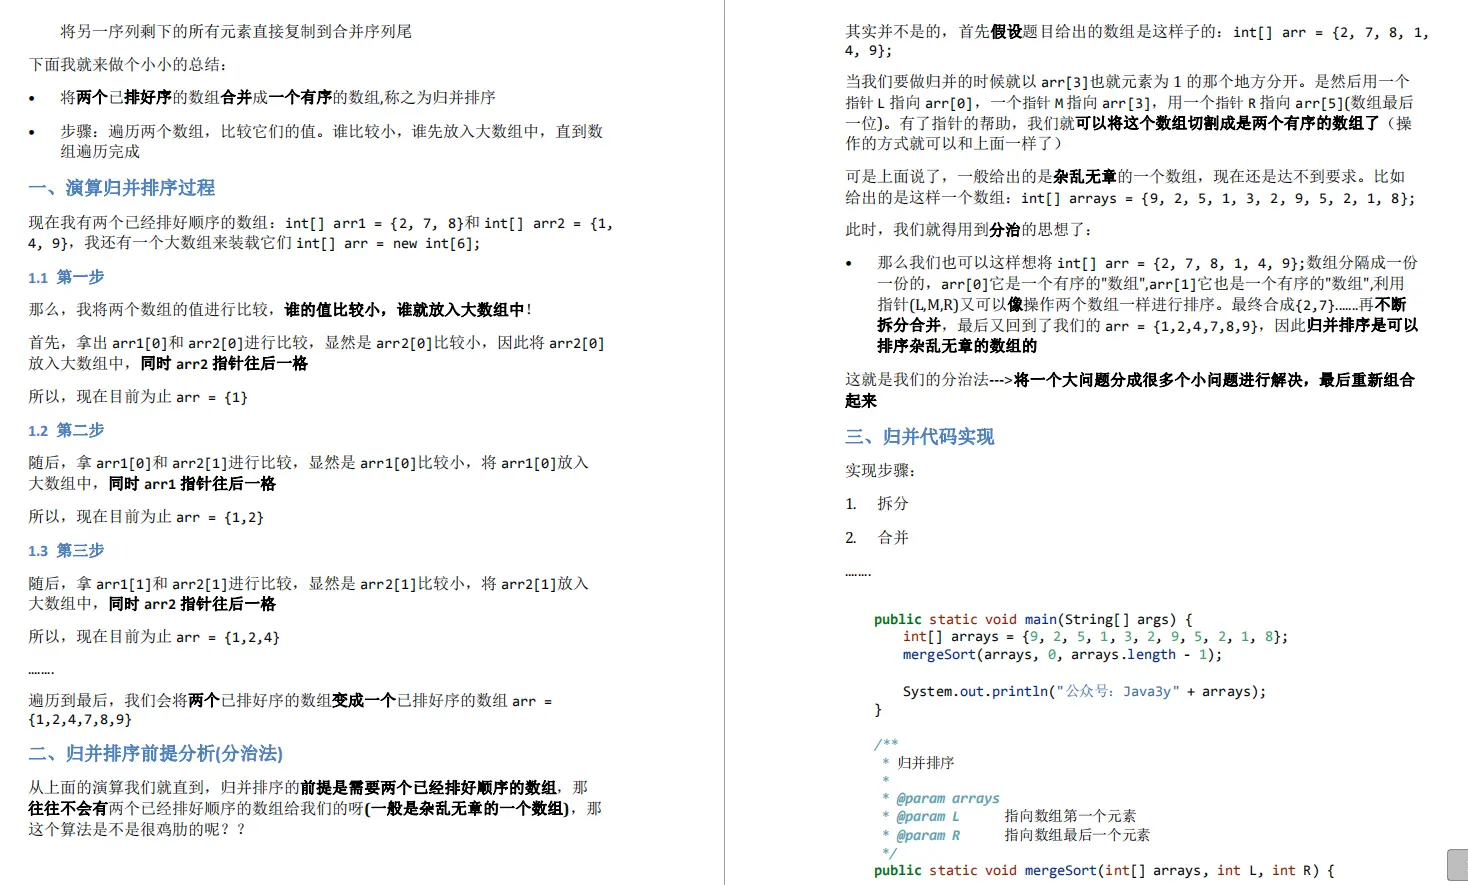Click the Javadoc line @param arrays
The height and width of the screenshot is (885, 1468).
[941, 798]
